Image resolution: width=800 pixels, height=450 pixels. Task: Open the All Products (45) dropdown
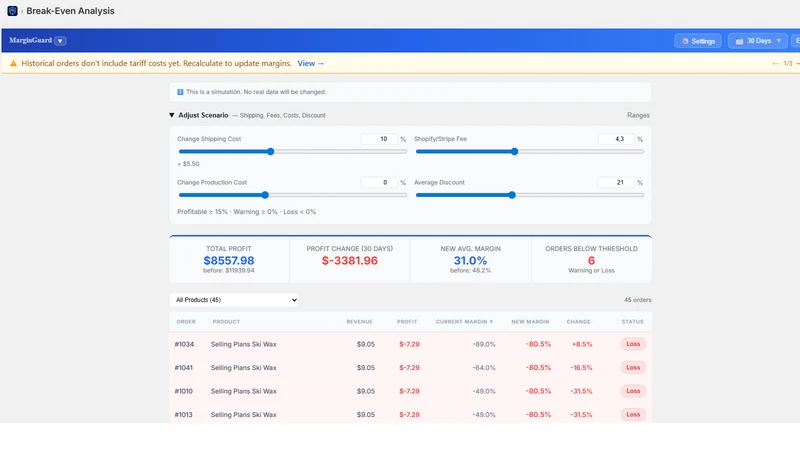[x=234, y=300]
